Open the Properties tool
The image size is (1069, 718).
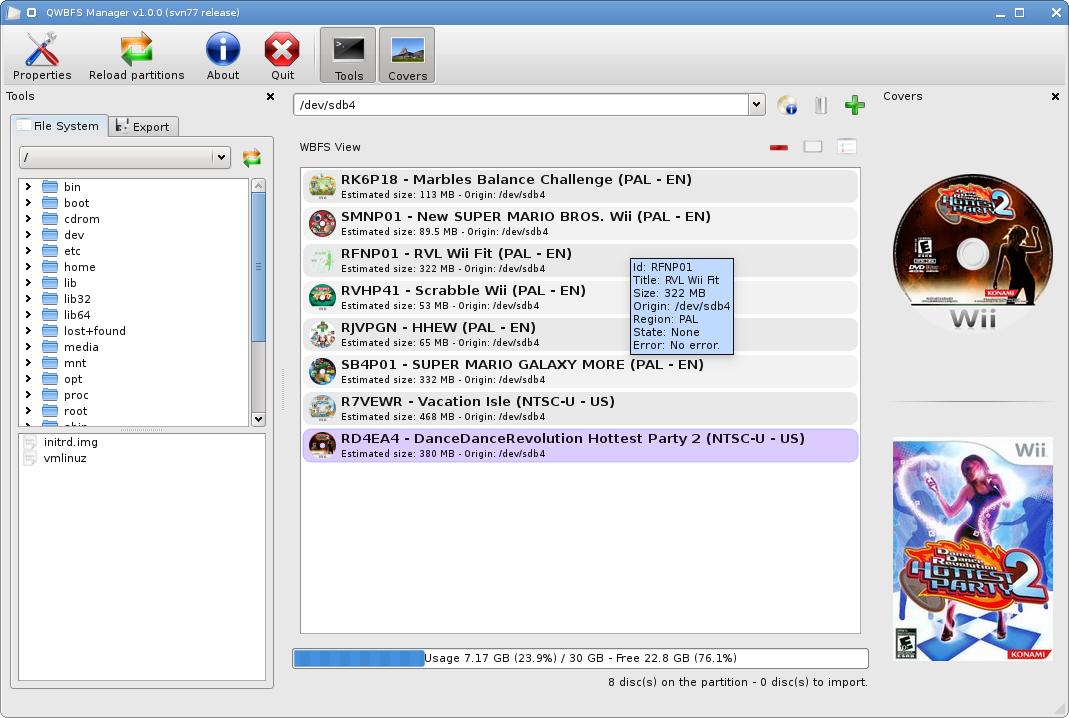[42, 56]
